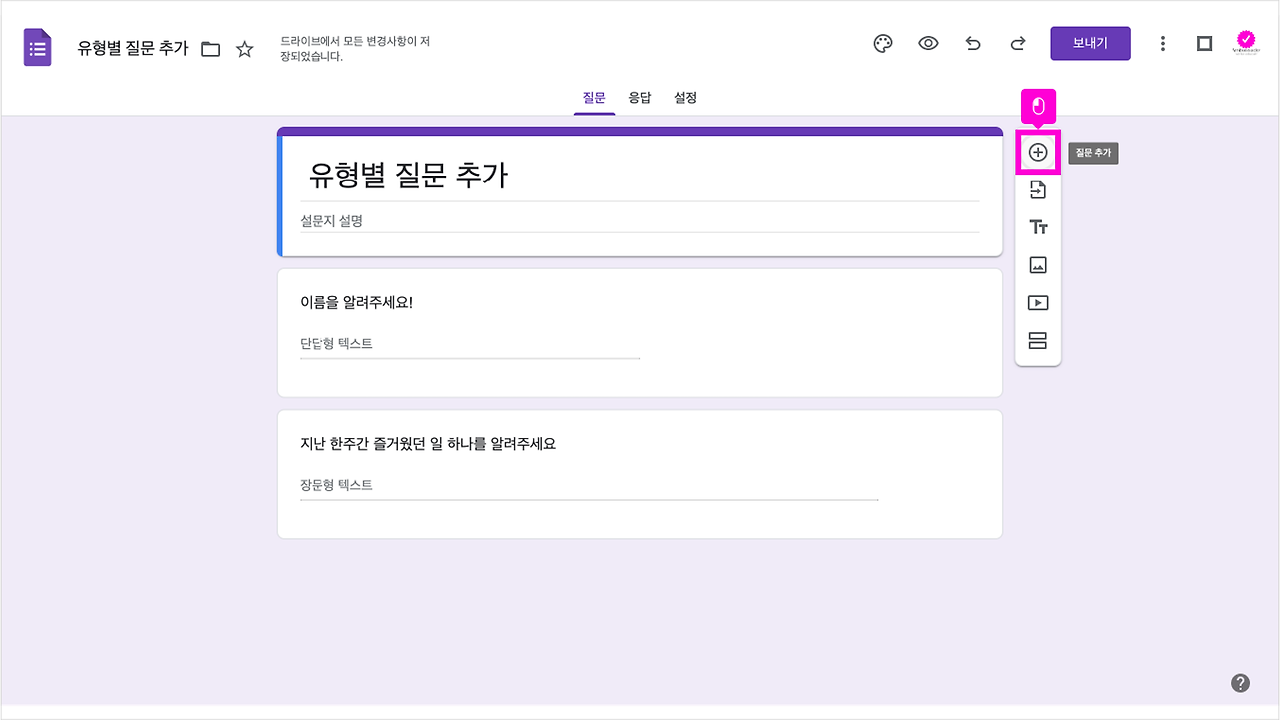
Task: Open the 설정 tab
Action: 685,97
